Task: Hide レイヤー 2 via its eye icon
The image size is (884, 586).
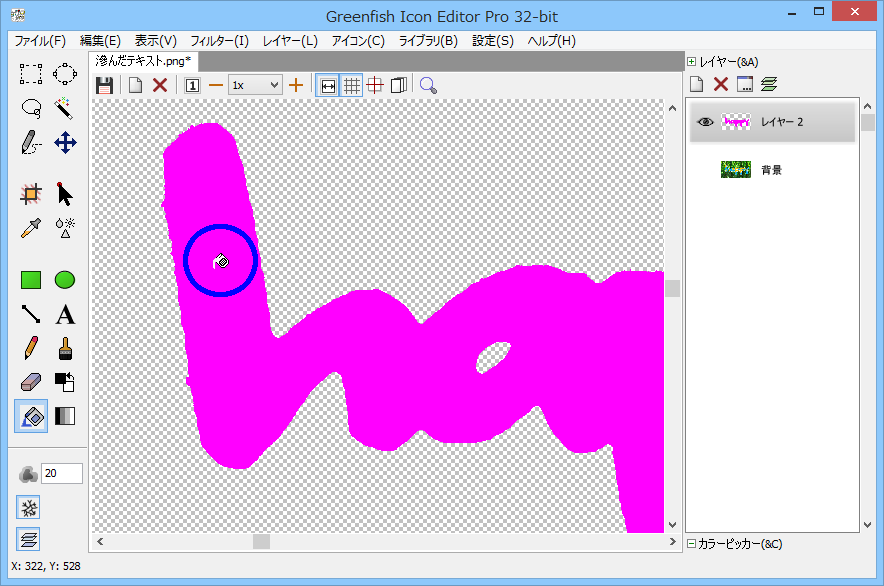Action: point(705,121)
